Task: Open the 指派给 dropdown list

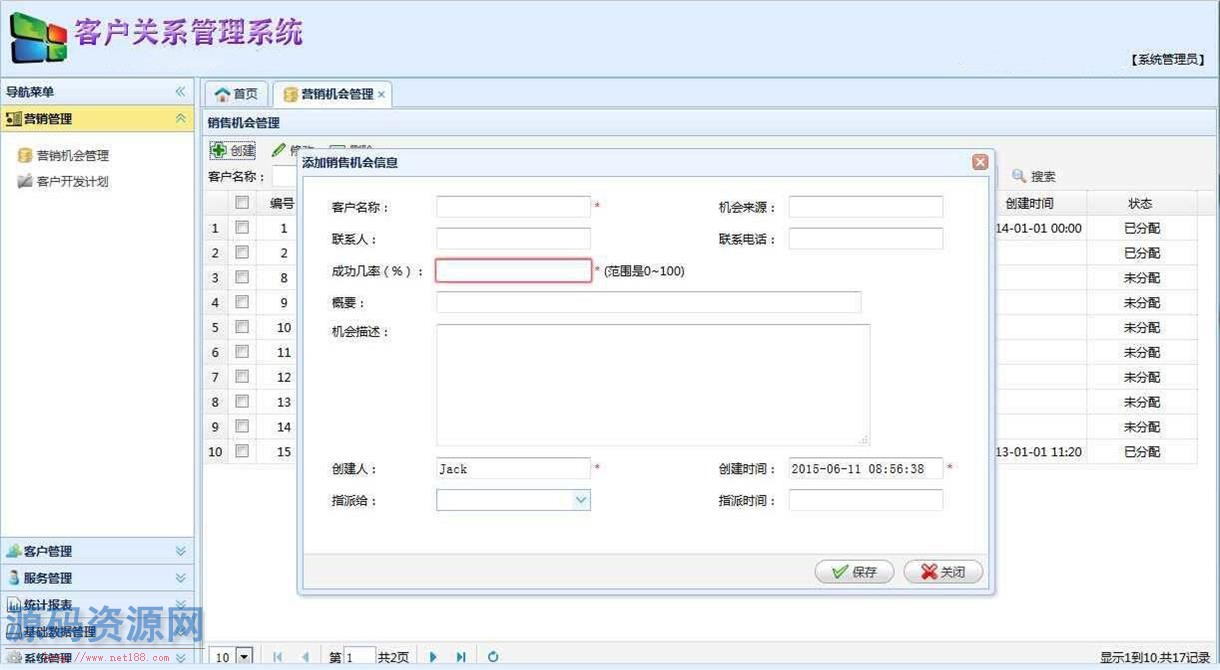Action: click(x=581, y=500)
